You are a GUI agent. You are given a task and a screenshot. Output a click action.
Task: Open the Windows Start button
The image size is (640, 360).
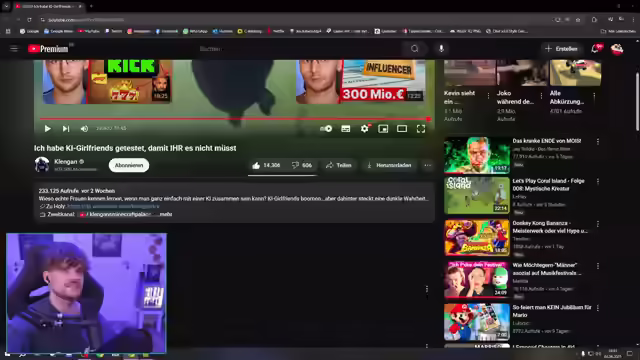(7, 354)
